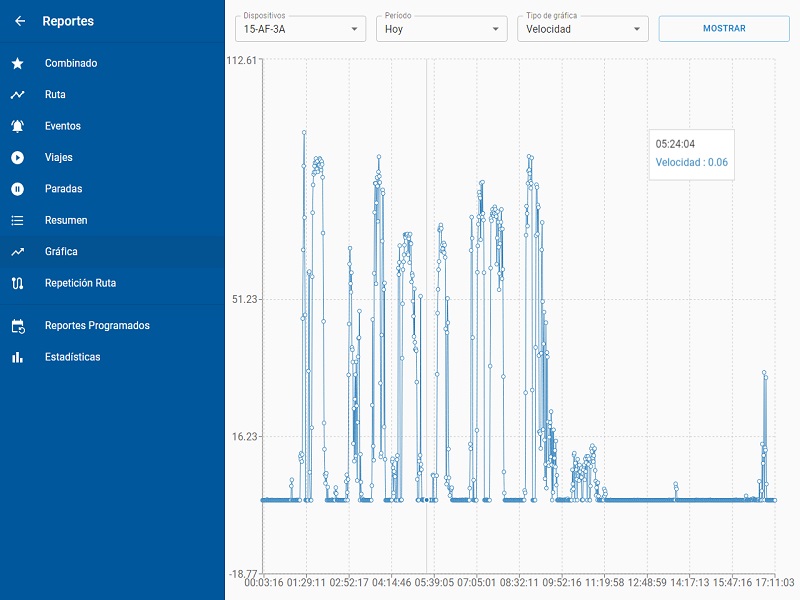Screen dimensions: 800x600
Task: Select Estadísticas in the sidebar
Action: 72,357
